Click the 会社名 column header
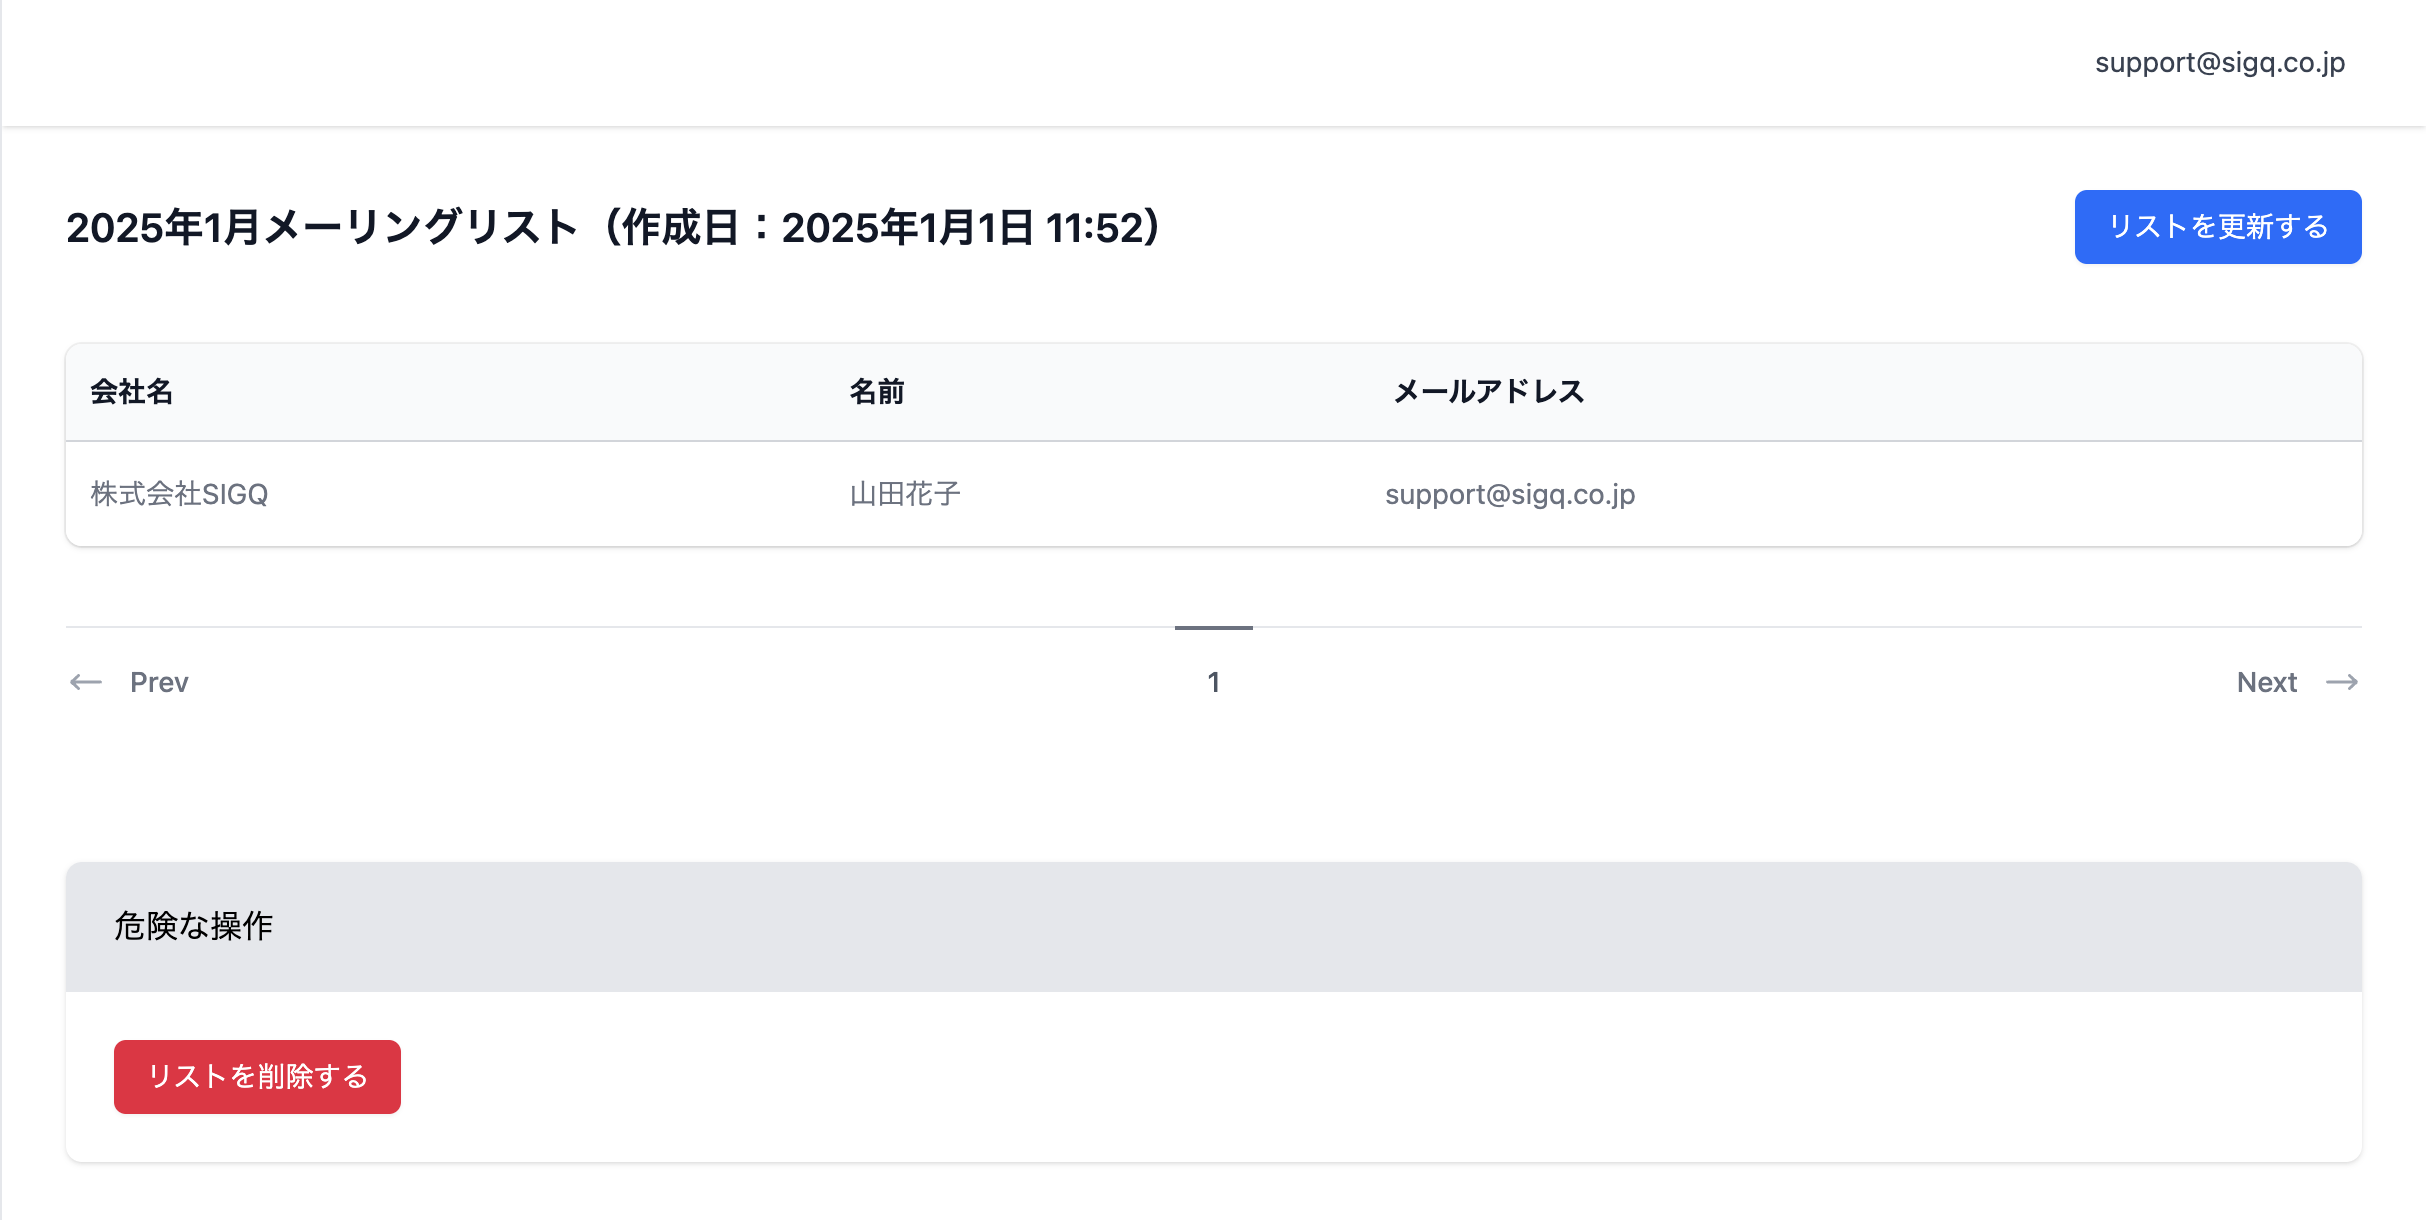This screenshot has width=2426, height=1220. (x=132, y=392)
